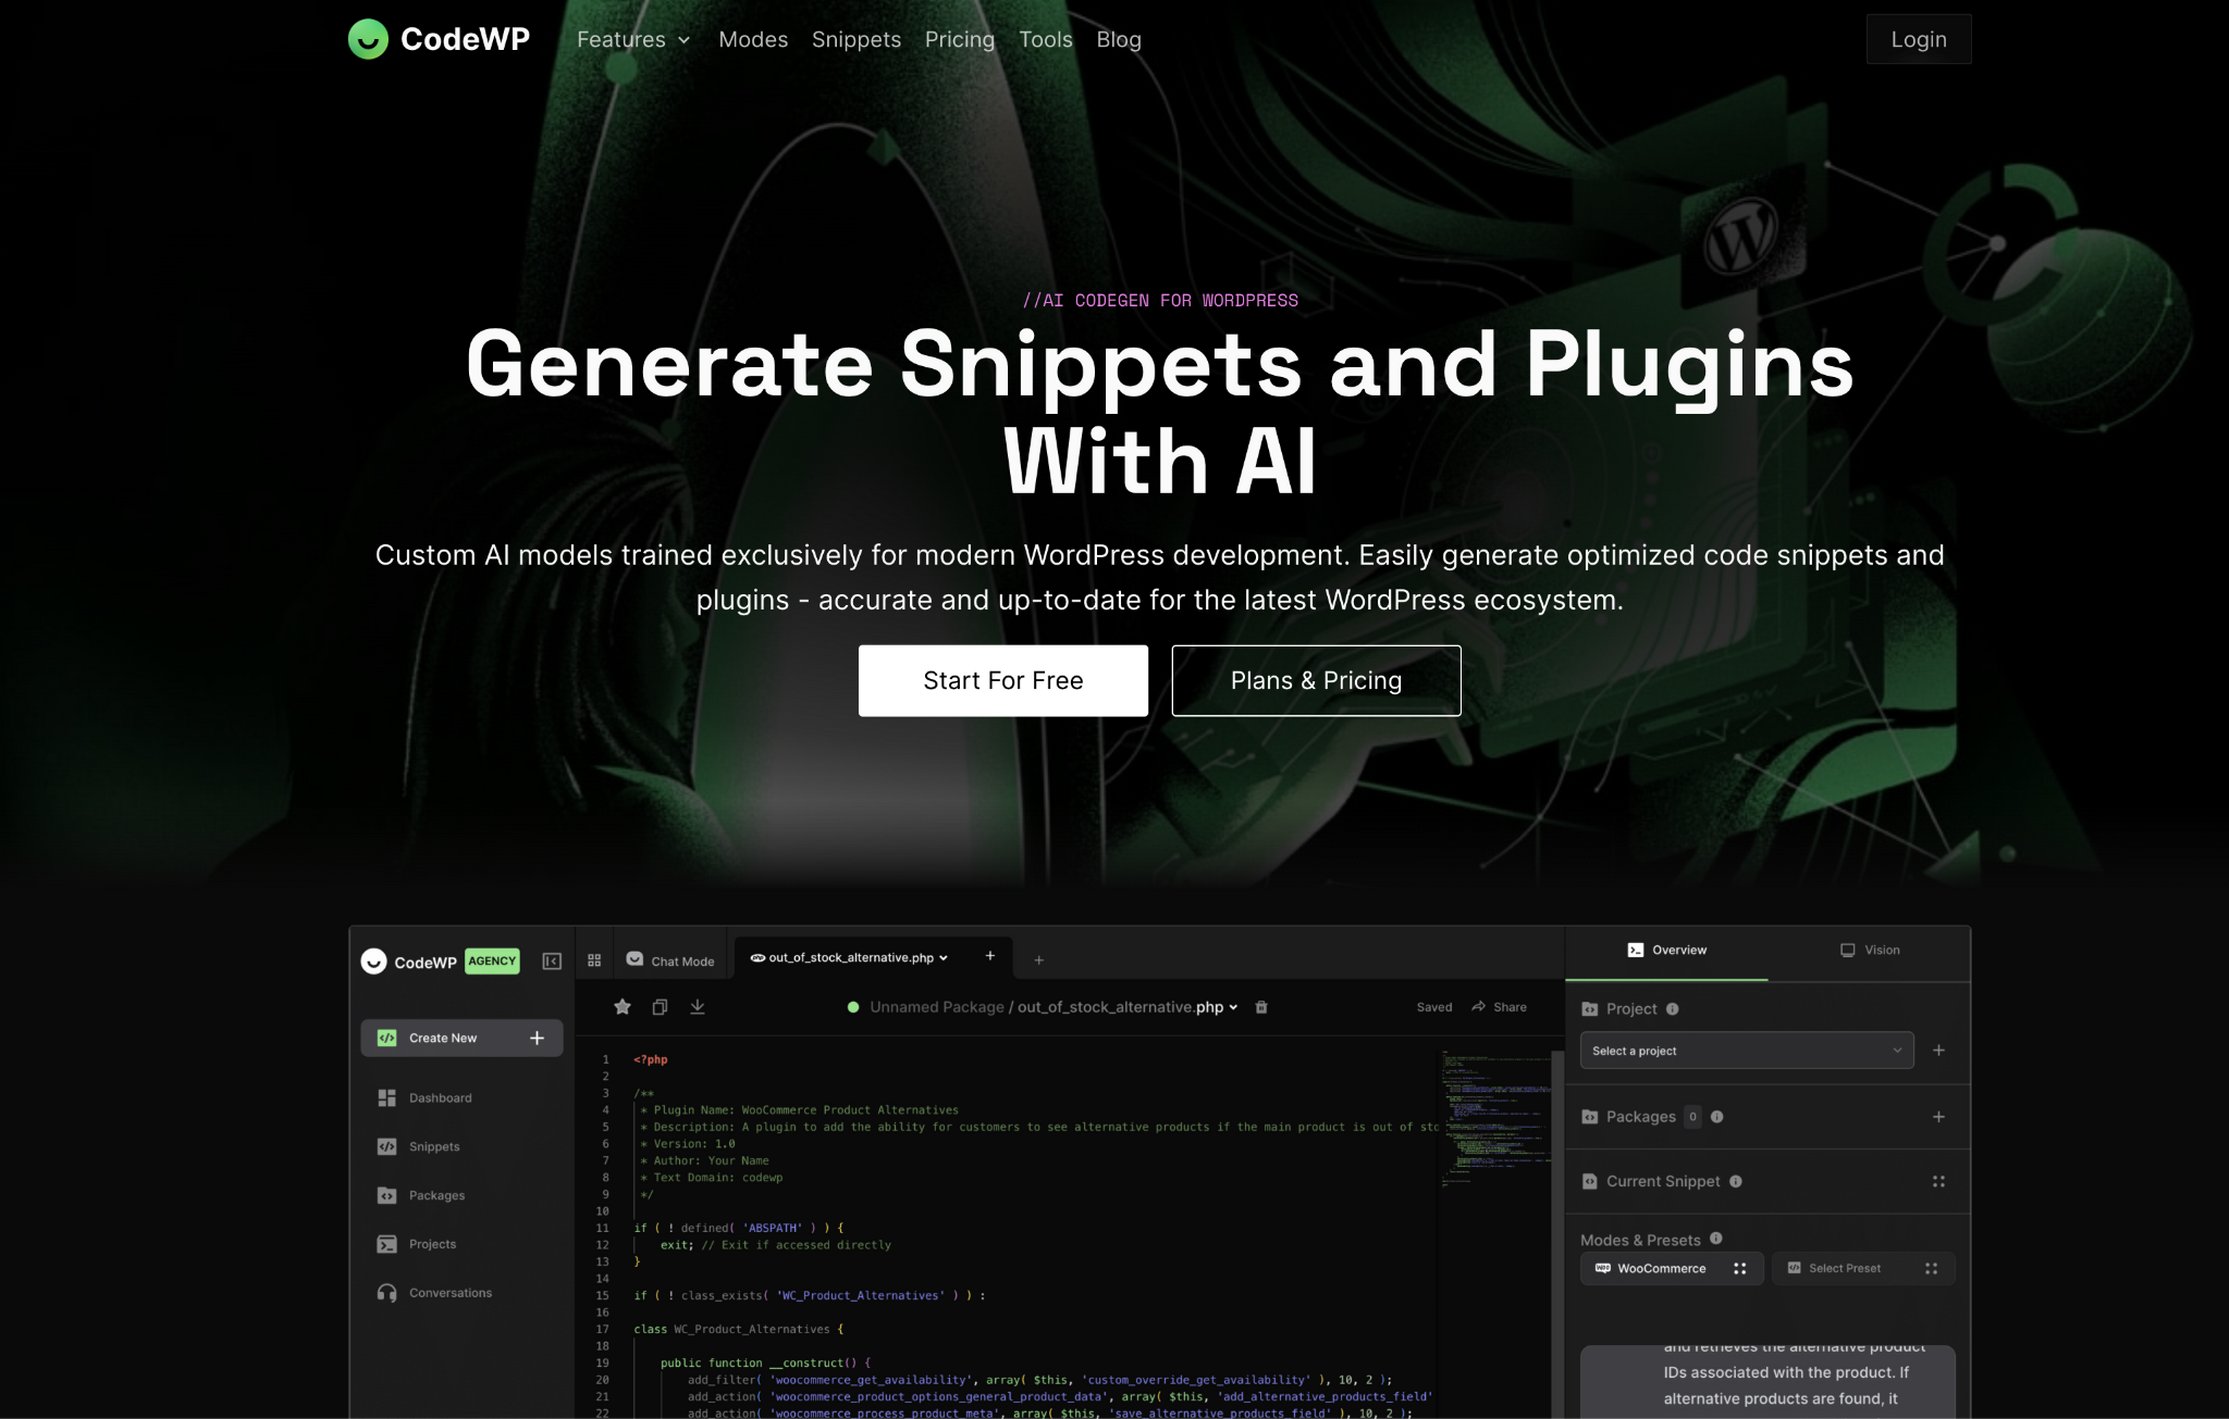2229x1419 pixels.
Task: Click Start For Free button
Action: [x=1003, y=680]
